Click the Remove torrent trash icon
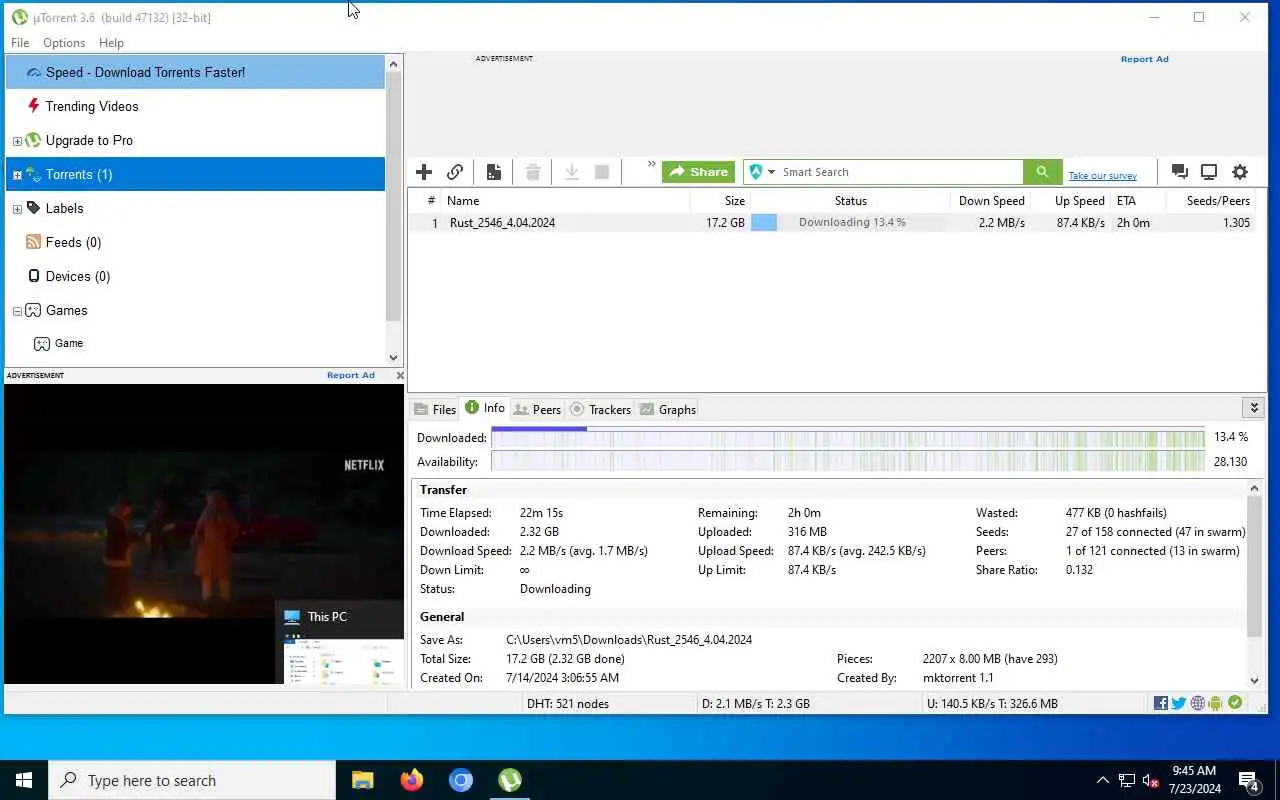1280x800 pixels. point(533,172)
